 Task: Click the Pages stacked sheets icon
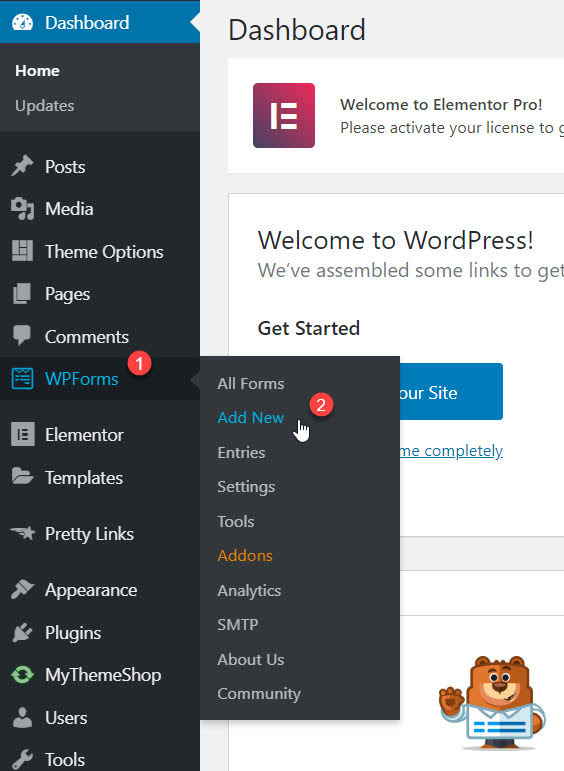[x=22, y=294]
